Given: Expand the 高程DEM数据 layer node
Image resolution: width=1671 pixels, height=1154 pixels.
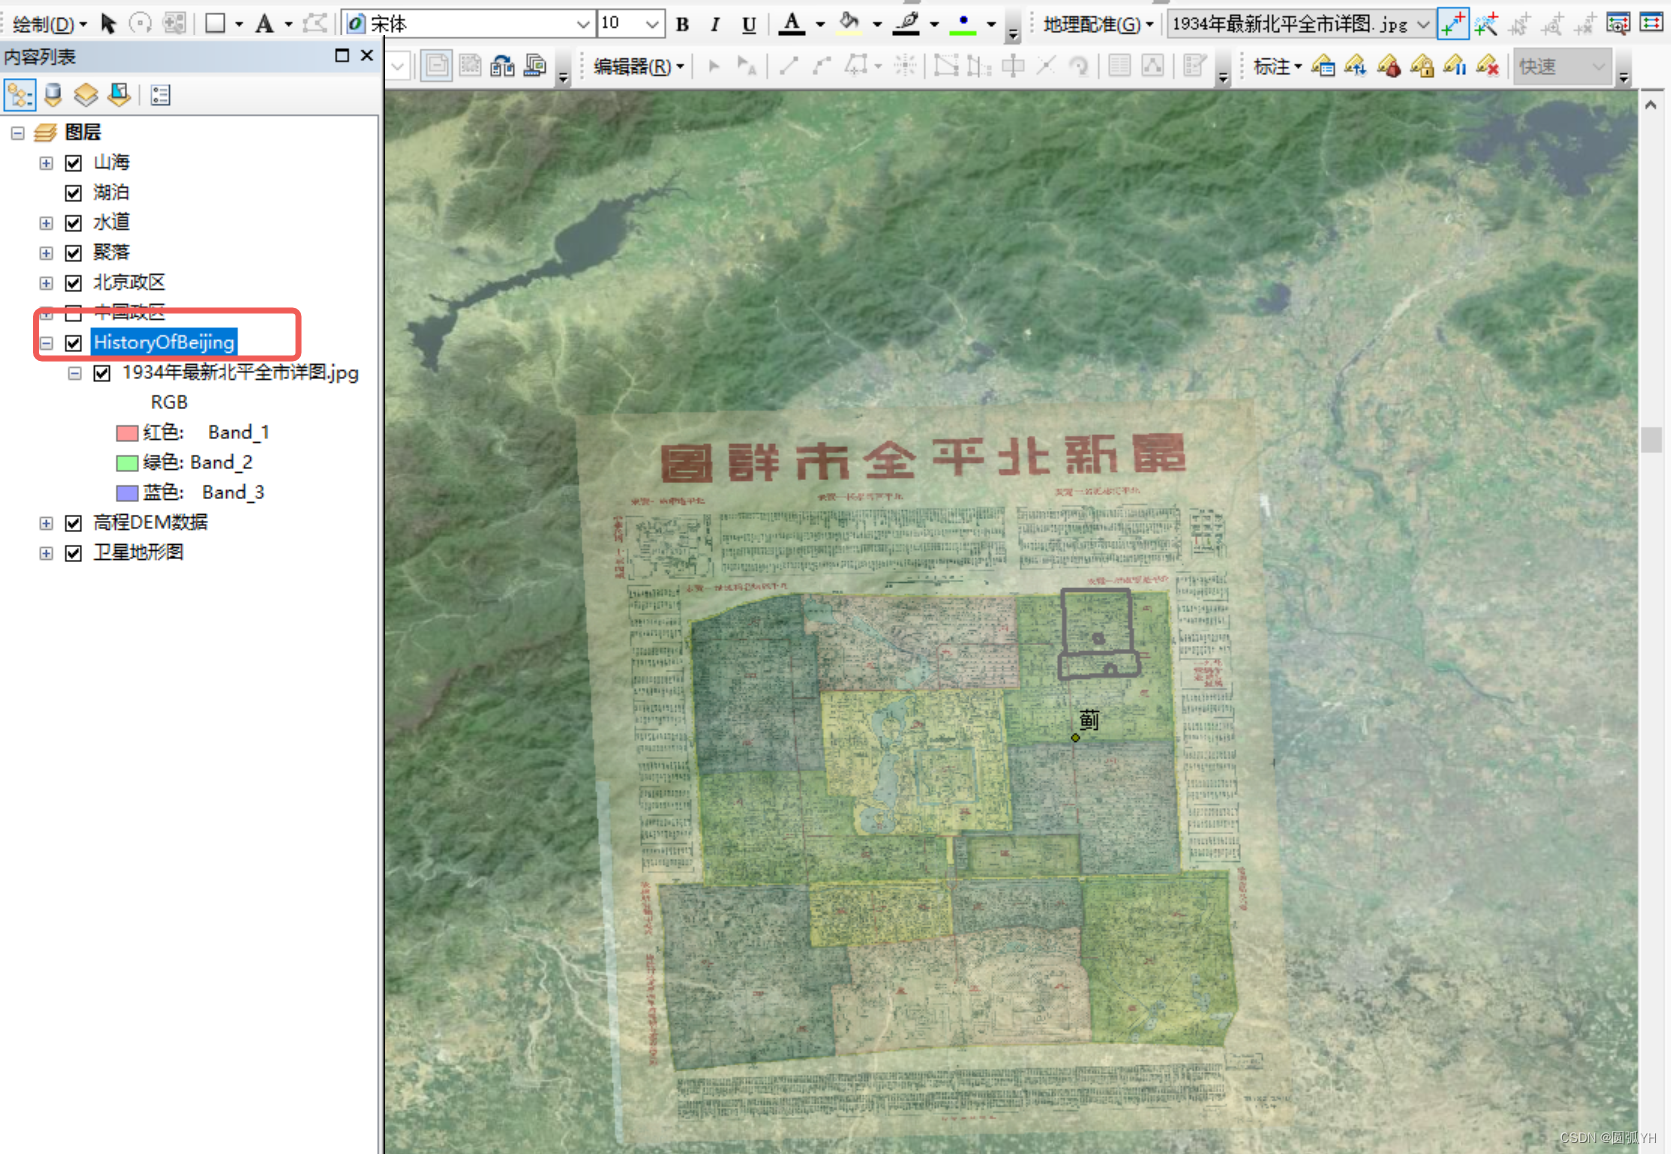Looking at the screenshot, I should 46,522.
